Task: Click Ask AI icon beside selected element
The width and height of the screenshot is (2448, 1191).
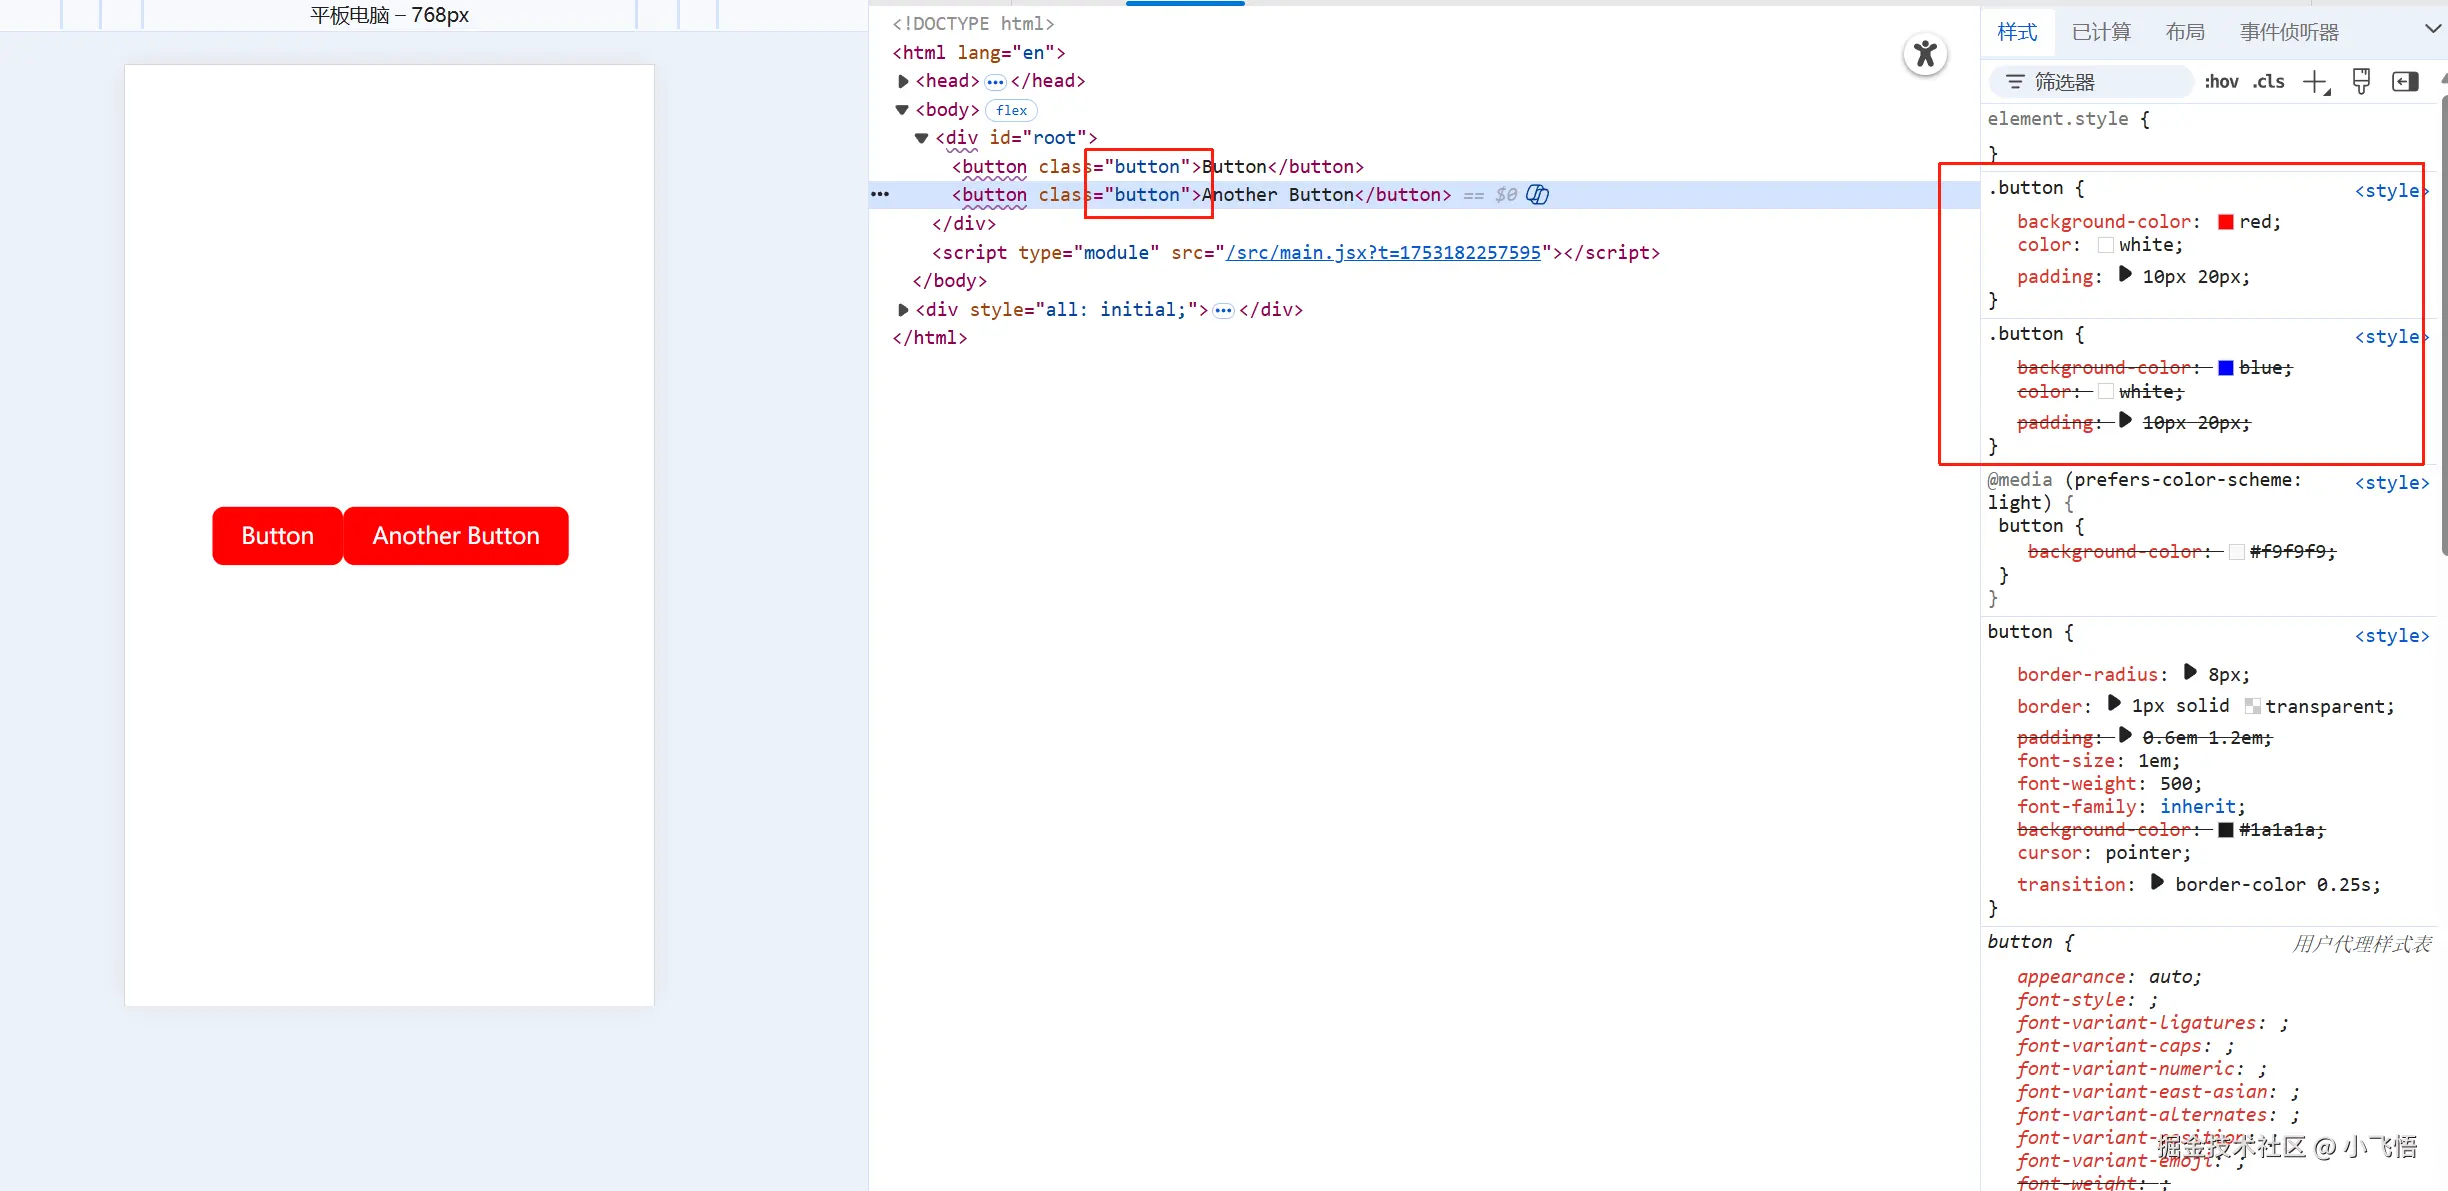Action: 1538,195
